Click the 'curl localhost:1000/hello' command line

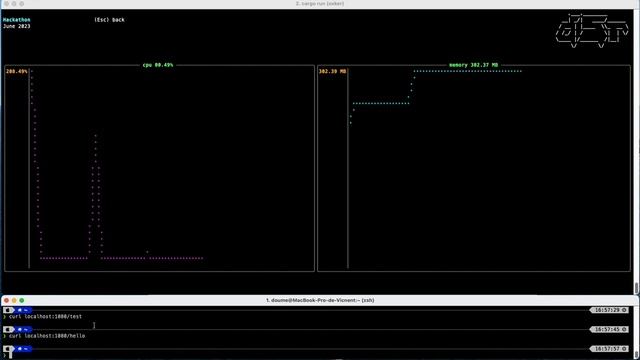(47, 336)
